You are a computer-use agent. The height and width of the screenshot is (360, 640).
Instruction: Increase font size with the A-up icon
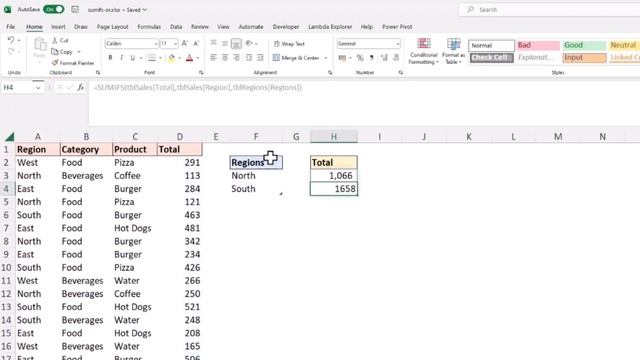[184, 43]
